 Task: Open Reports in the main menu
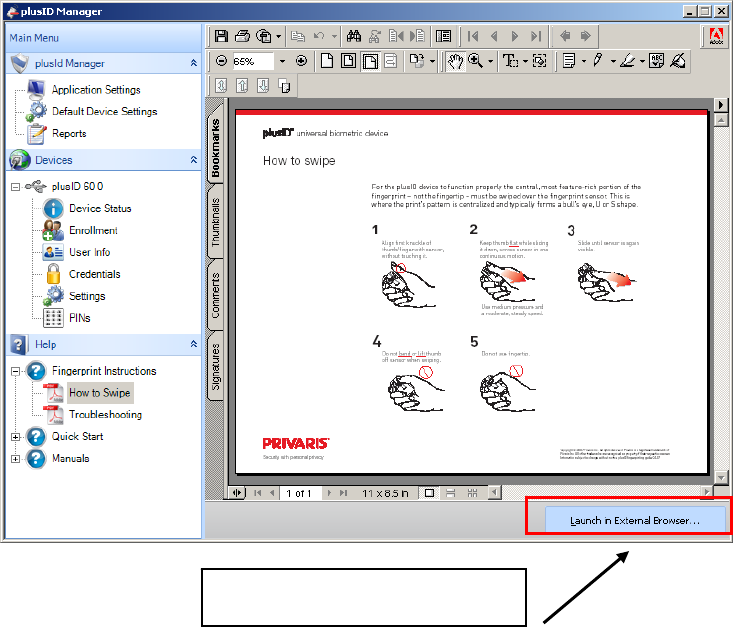point(69,133)
